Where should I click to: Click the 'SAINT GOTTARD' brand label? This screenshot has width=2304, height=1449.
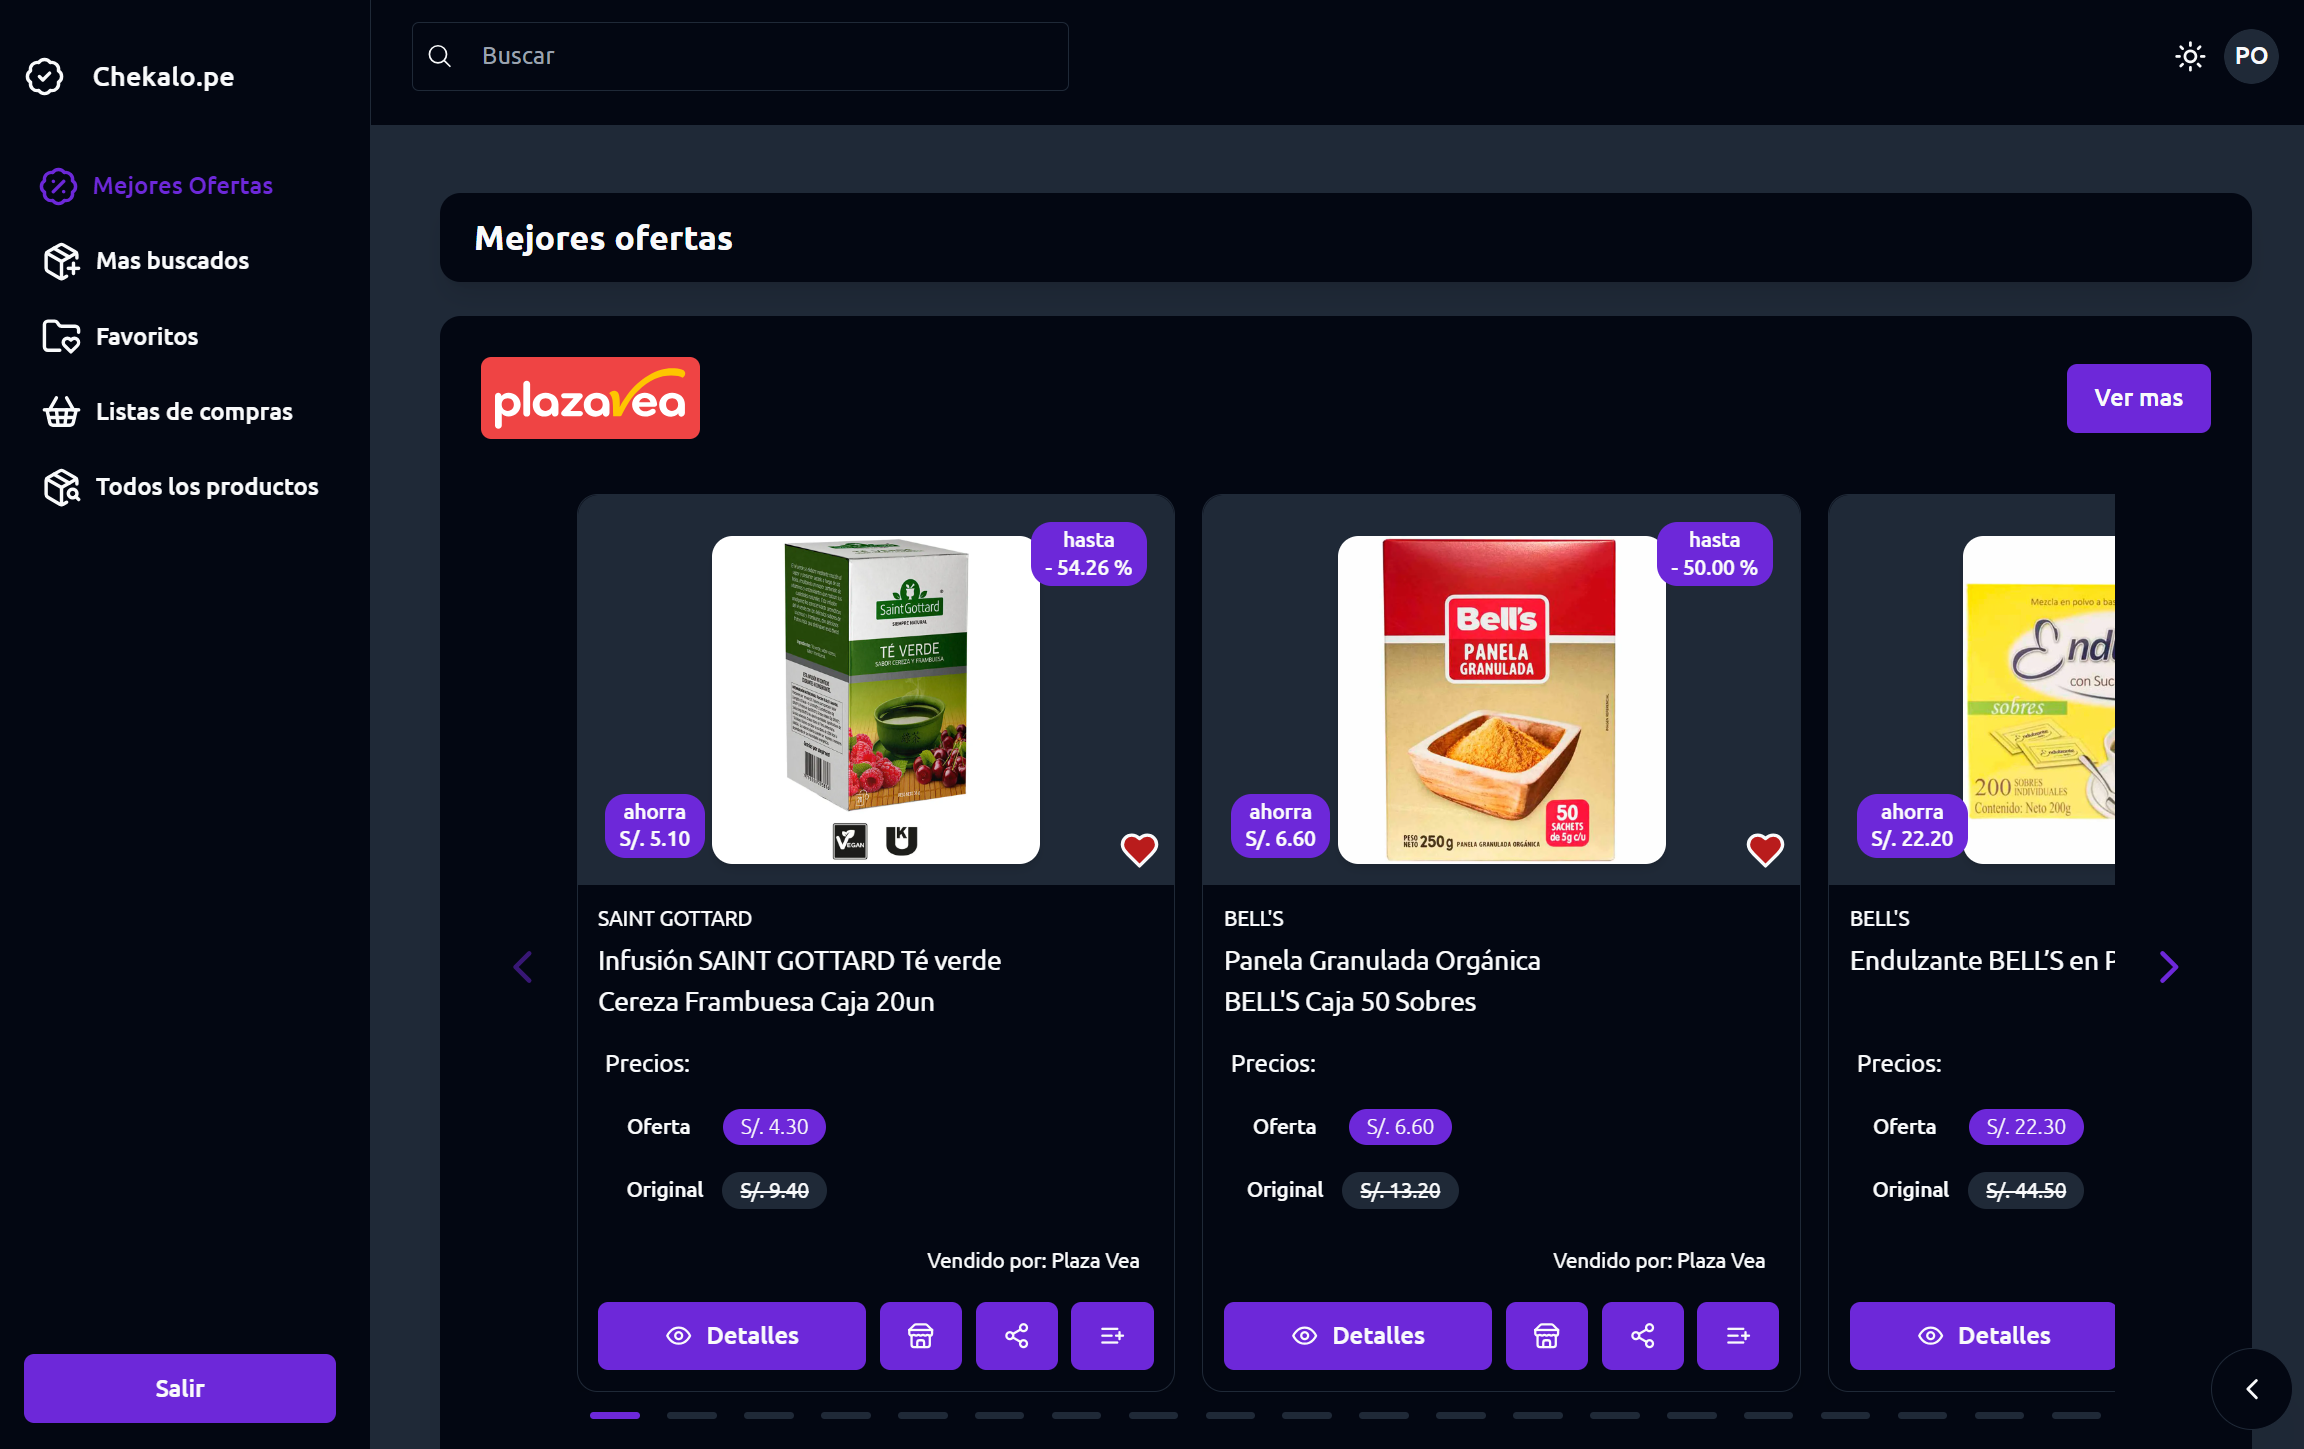[675, 919]
